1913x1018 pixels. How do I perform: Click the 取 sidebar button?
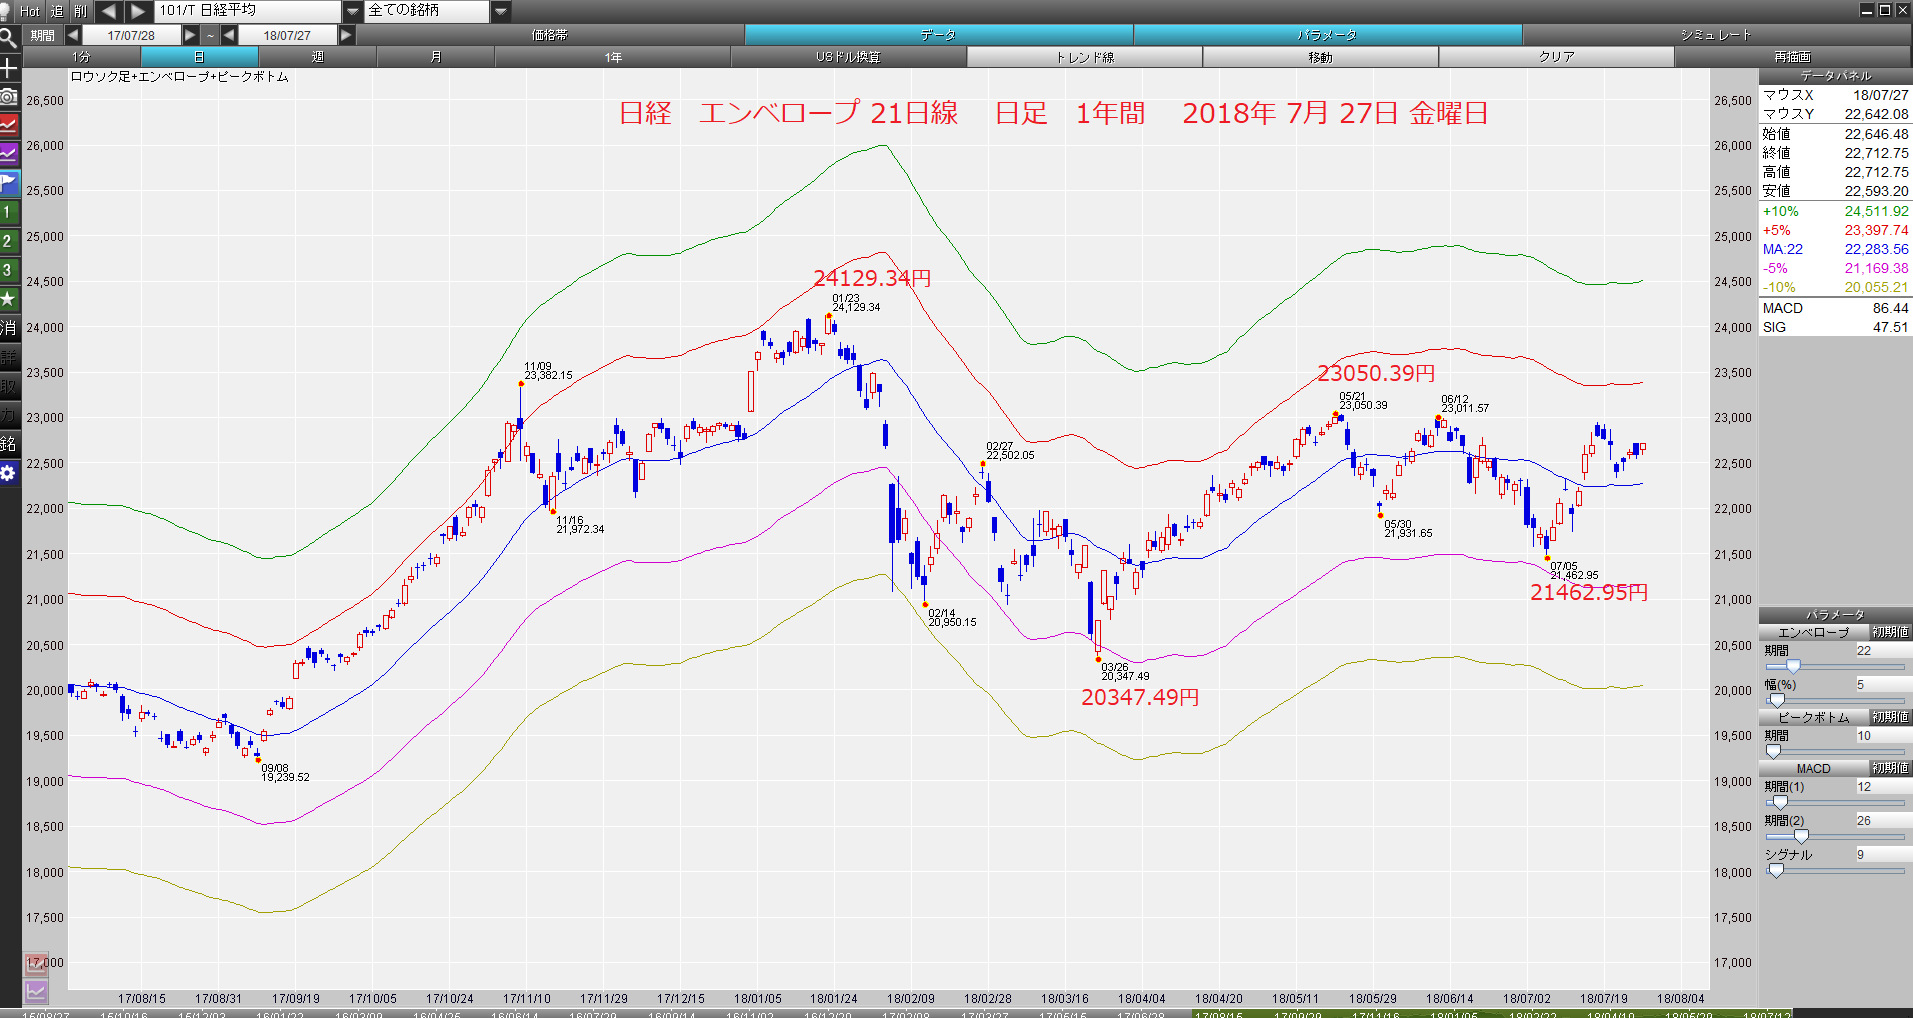point(9,386)
